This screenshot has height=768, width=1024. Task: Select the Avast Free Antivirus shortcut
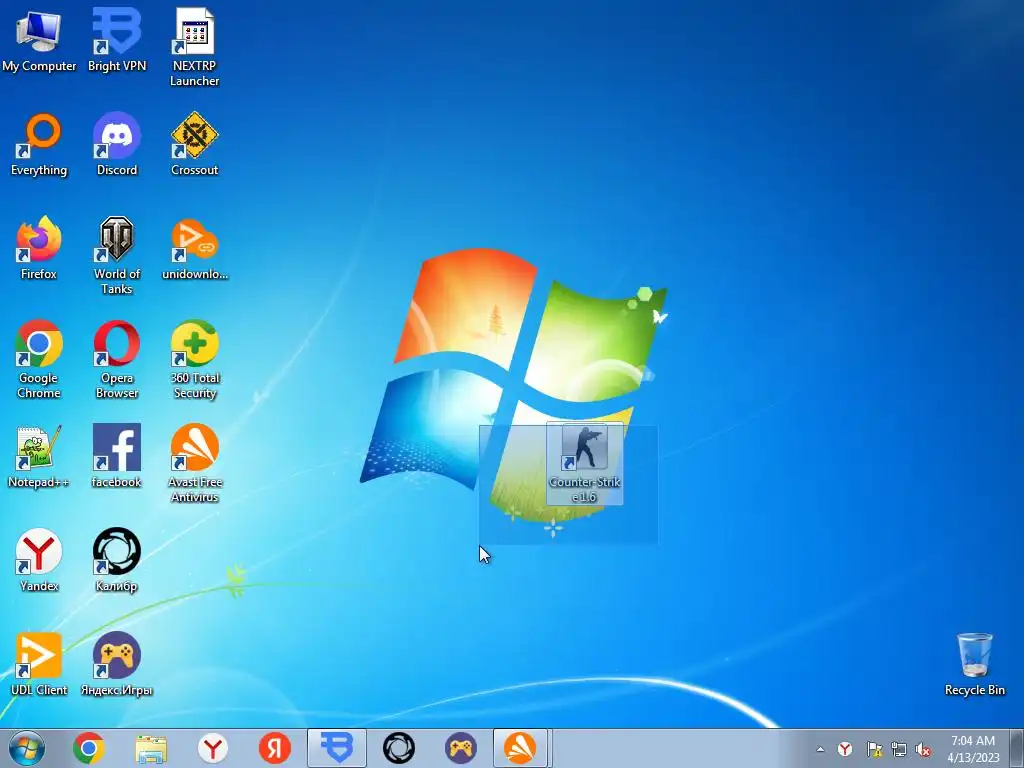(195, 464)
